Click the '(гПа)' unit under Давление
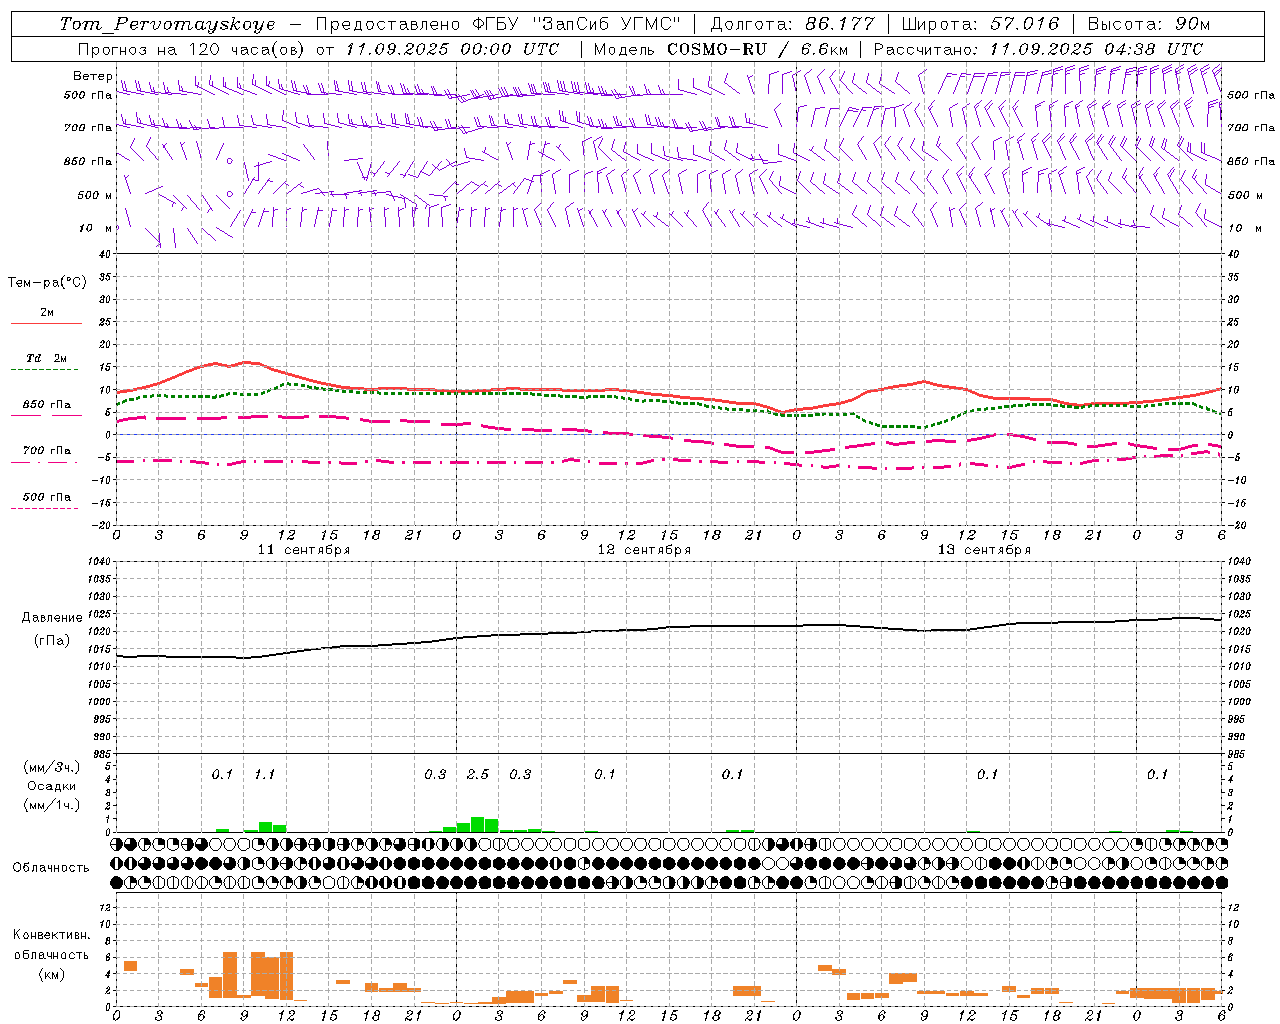Screen dimensions: 1280x1024 click(52, 640)
